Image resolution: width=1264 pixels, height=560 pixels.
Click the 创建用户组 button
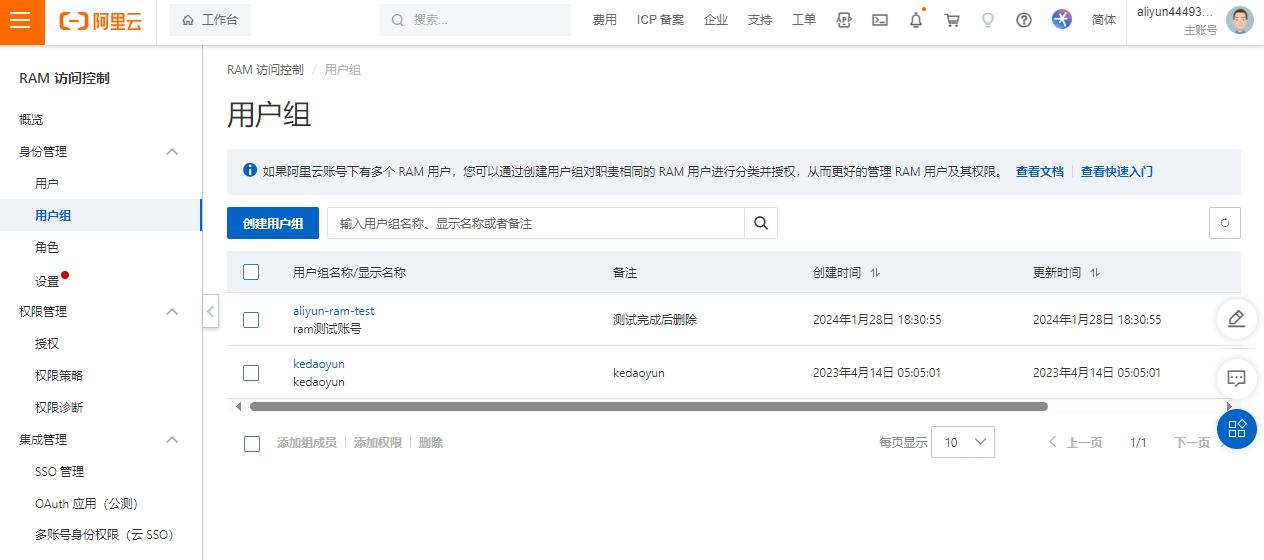pyautogui.click(x=272, y=223)
